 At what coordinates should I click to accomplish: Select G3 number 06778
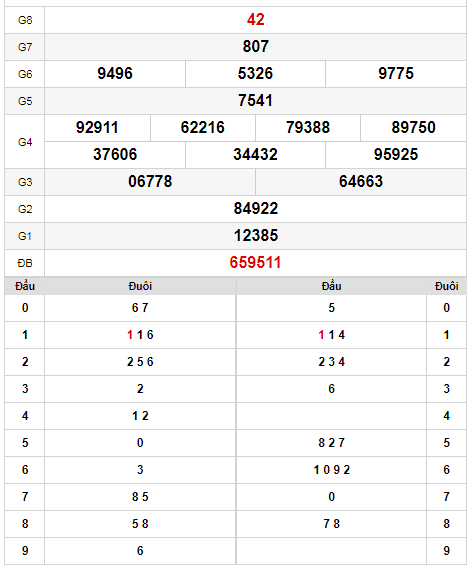[x=150, y=182]
